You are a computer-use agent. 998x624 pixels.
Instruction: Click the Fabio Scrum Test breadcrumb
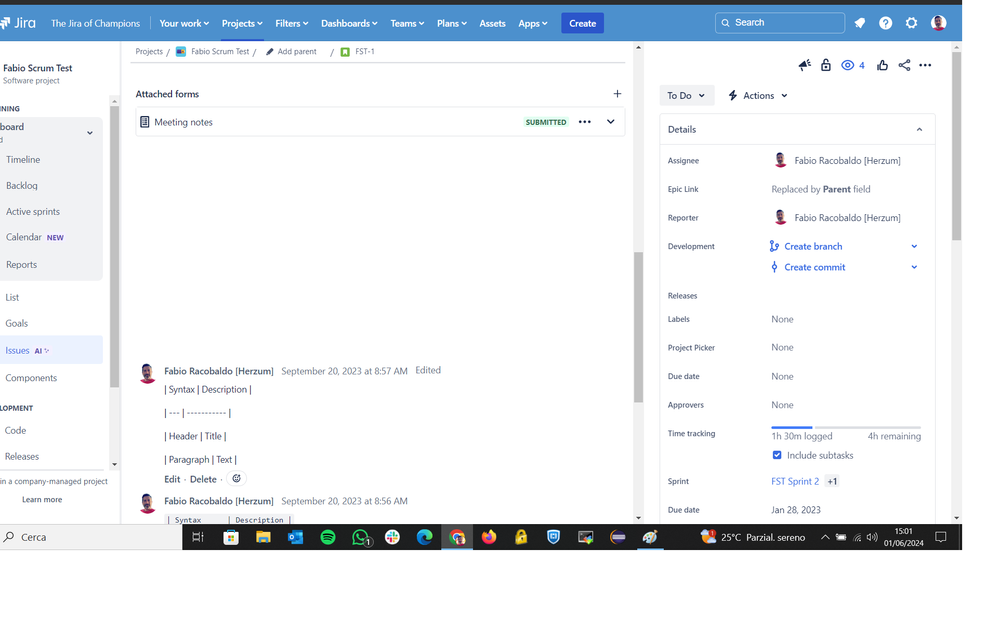point(220,52)
